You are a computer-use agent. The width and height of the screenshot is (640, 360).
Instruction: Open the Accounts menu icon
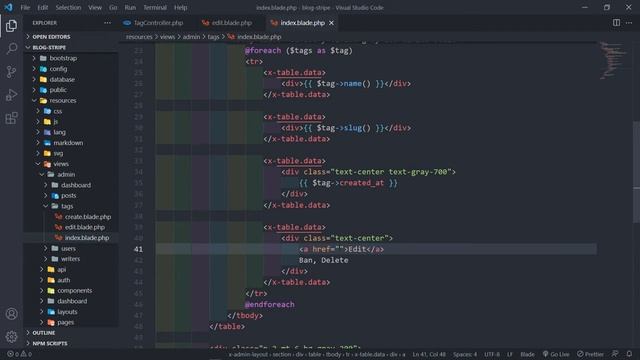point(11,313)
